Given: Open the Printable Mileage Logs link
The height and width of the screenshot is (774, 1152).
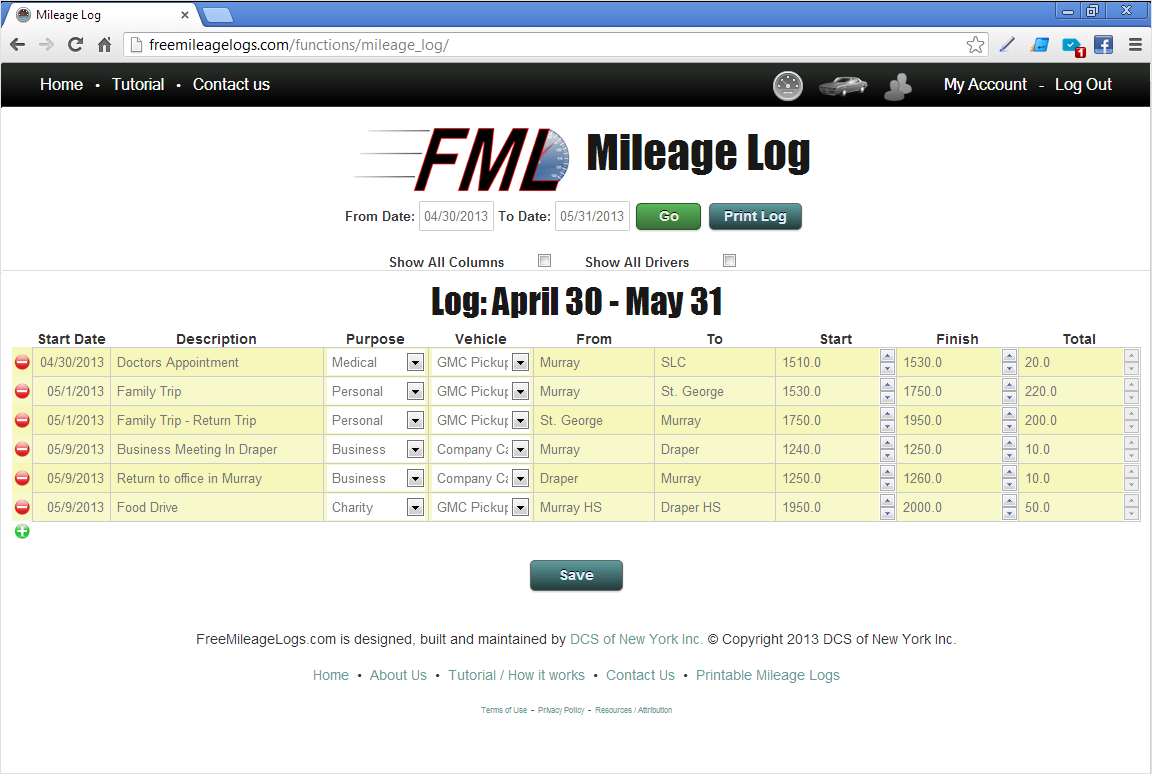Looking at the screenshot, I should [767, 675].
